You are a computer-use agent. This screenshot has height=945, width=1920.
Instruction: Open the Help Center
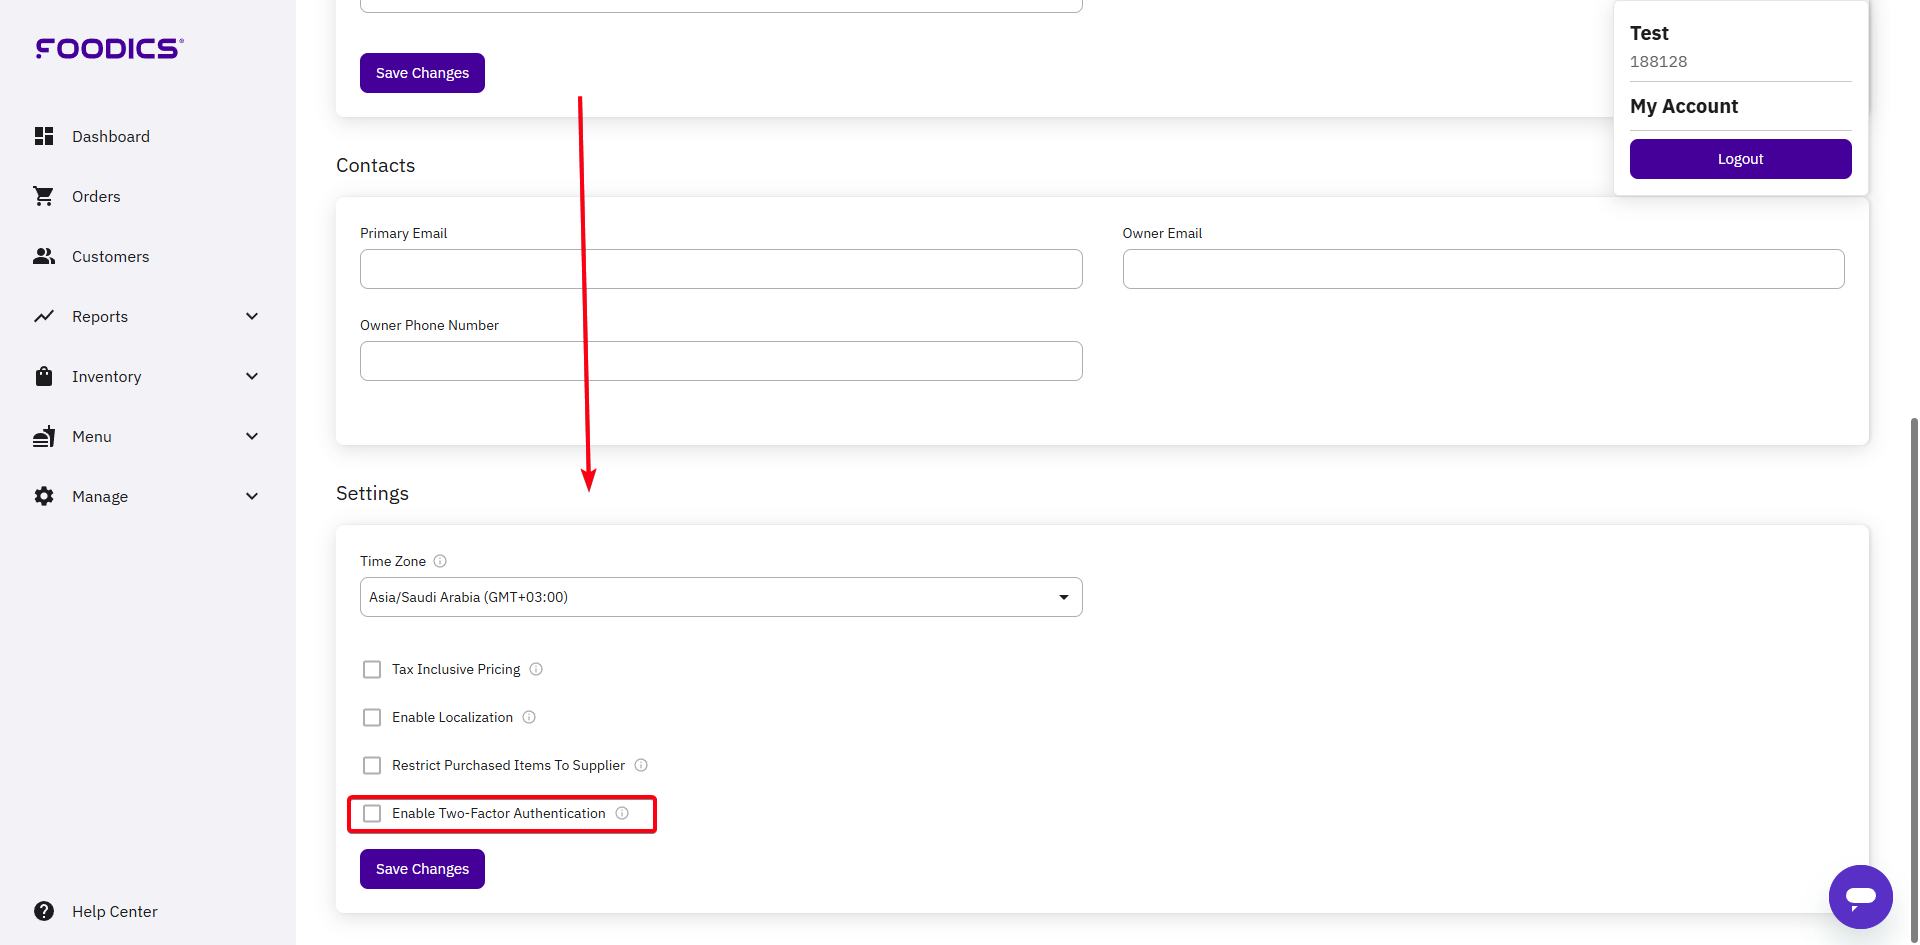(x=114, y=911)
